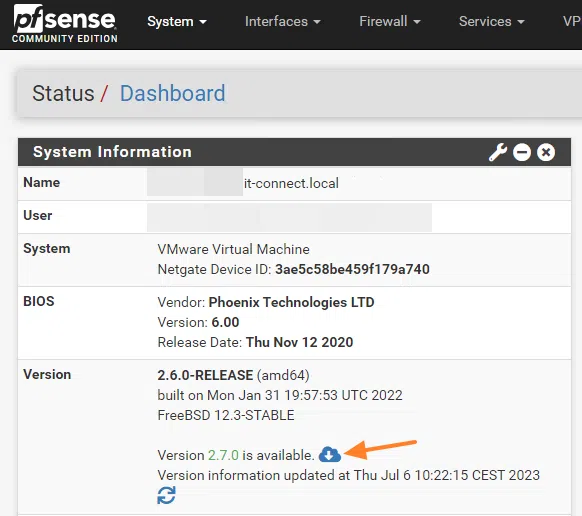Click the built on Mon Jan 31 line
This screenshot has height=516, width=582.
[280, 395]
